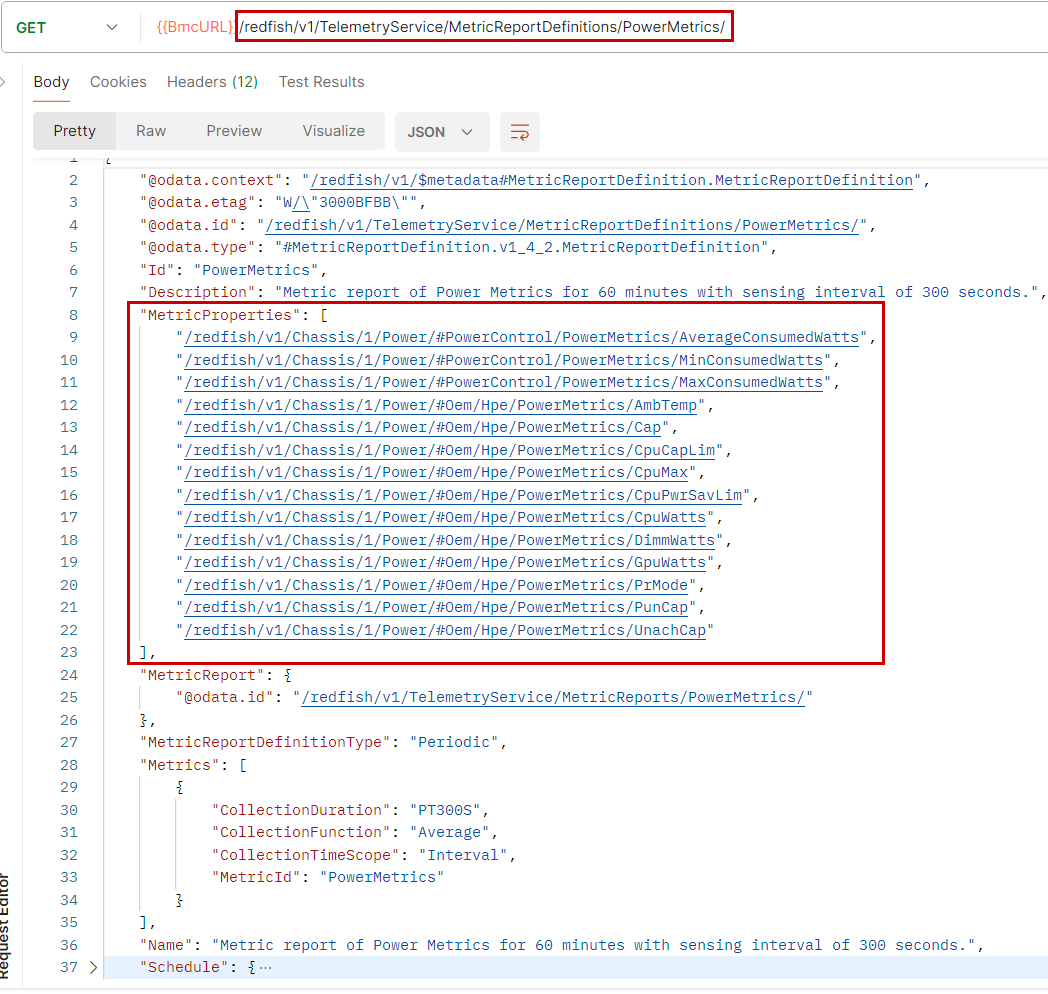Open the GET method dropdown
The image size is (1048, 994).
pyautogui.click(x=67, y=27)
